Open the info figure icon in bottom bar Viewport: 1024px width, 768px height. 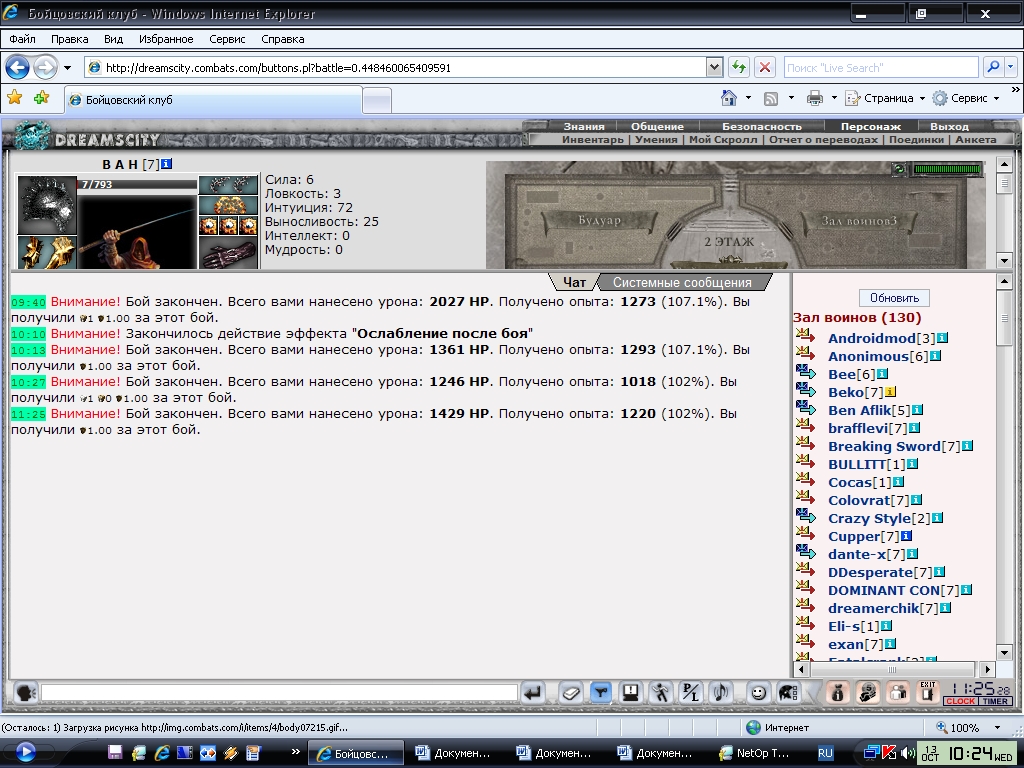pos(838,692)
